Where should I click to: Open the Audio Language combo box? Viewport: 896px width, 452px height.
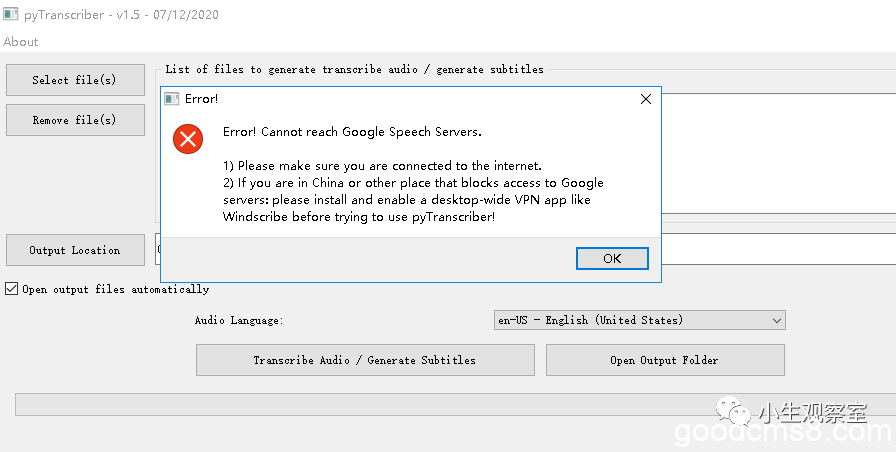(639, 320)
